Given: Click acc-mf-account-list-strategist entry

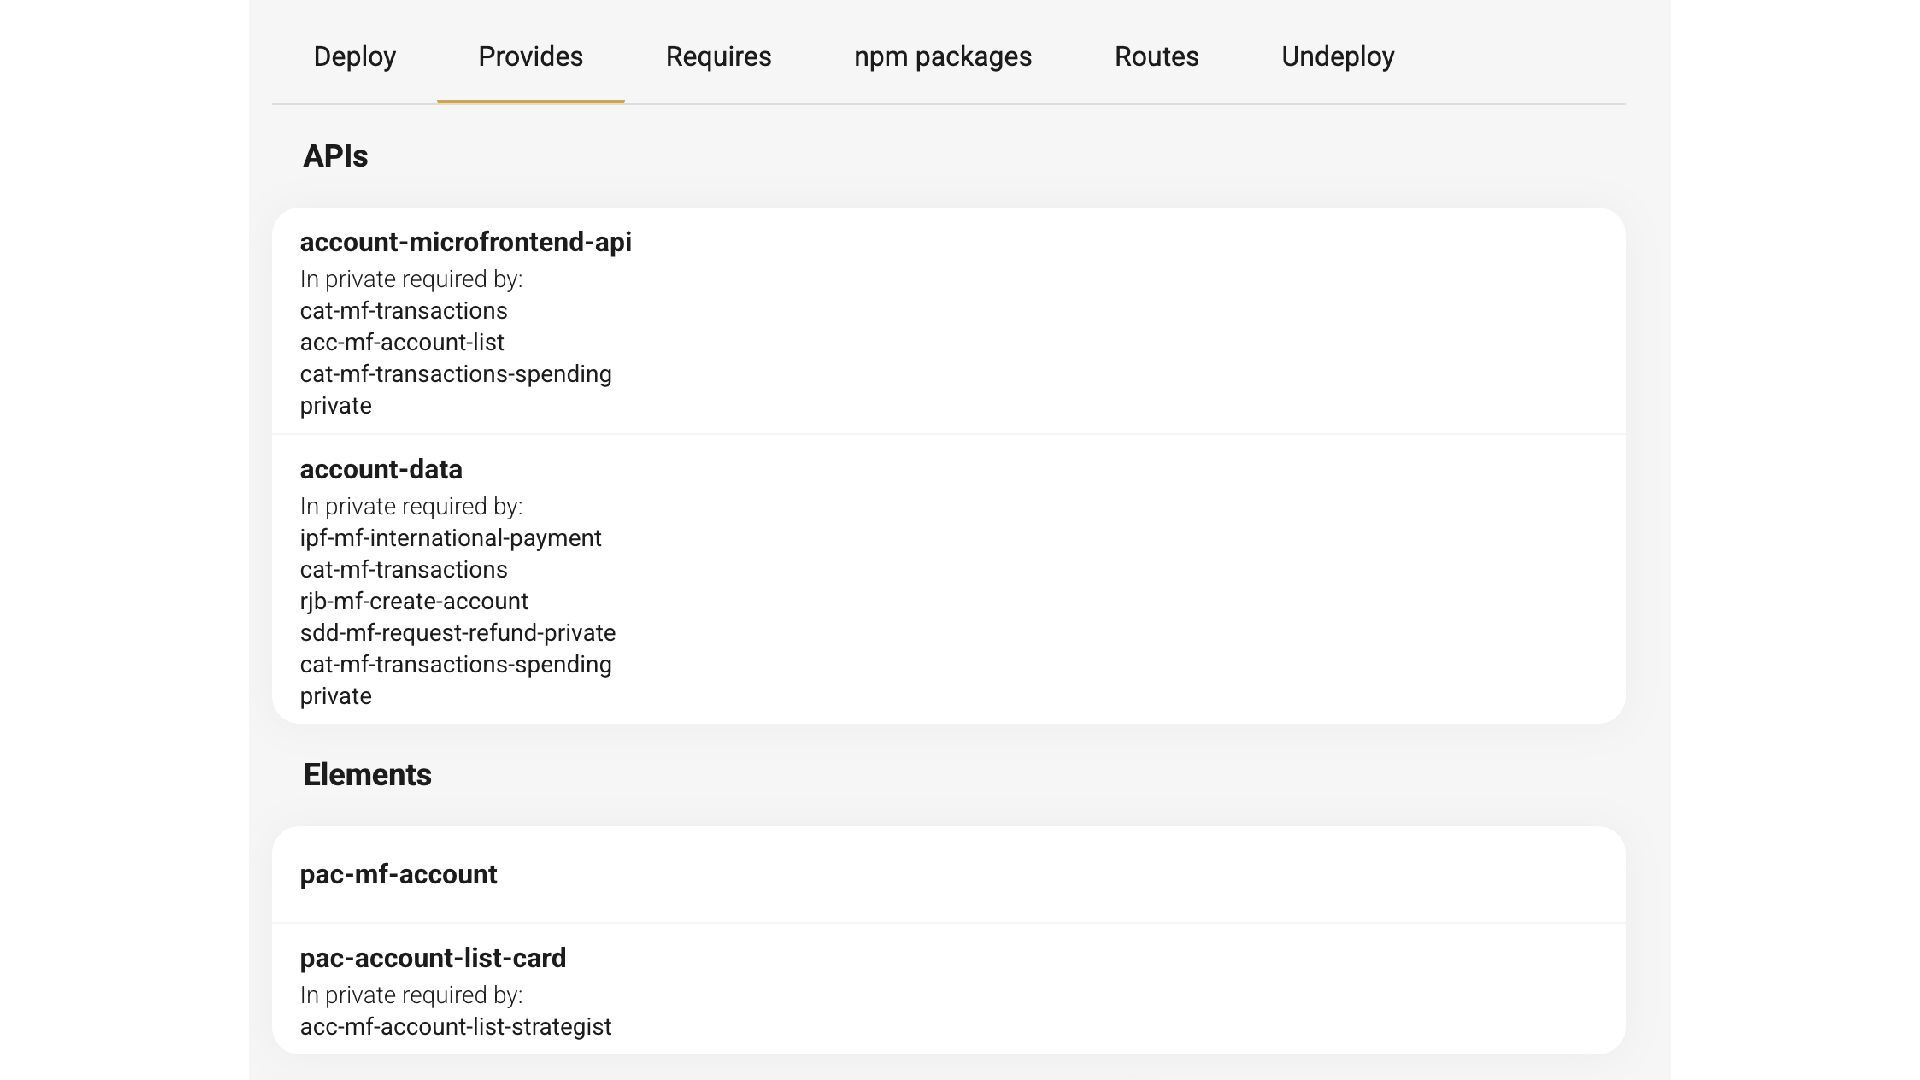Looking at the screenshot, I should 455,1027.
